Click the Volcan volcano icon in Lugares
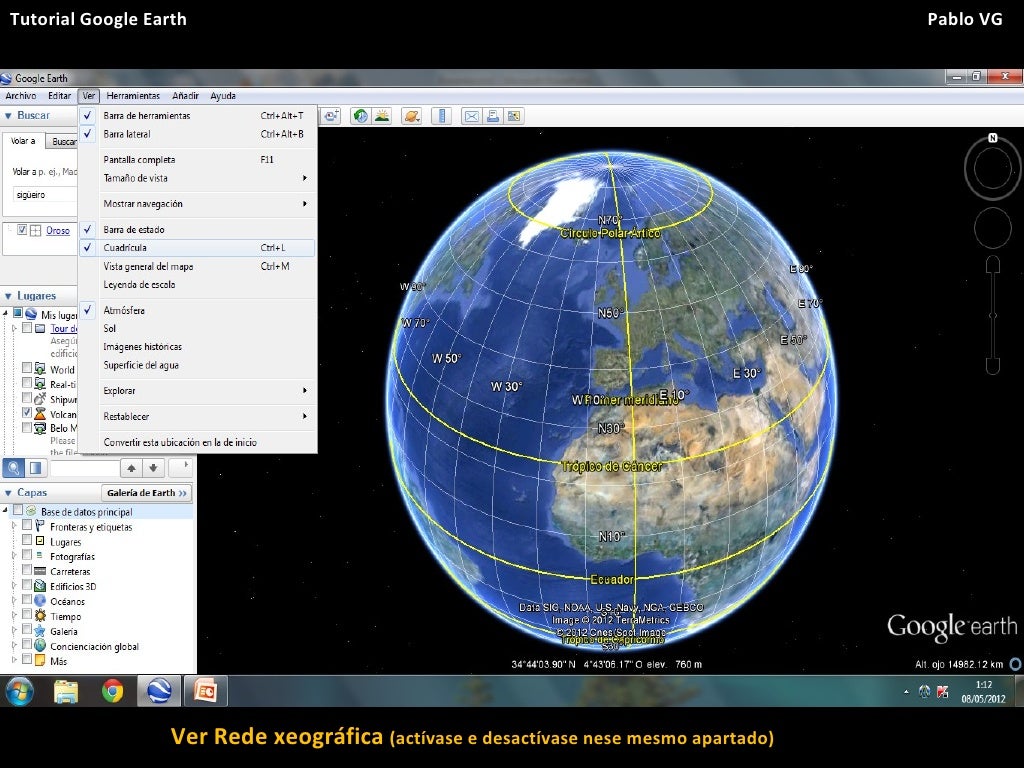The height and width of the screenshot is (768, 1024). pos(40,413)
